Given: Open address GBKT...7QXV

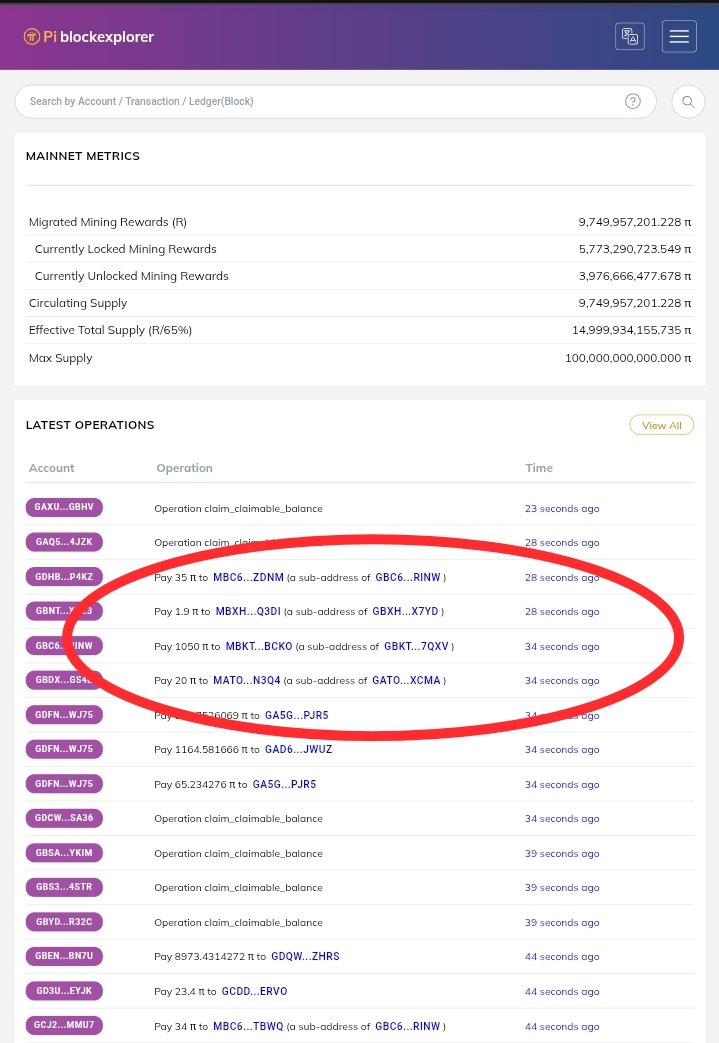Looking at the screenshot, I should click(416, 647).
